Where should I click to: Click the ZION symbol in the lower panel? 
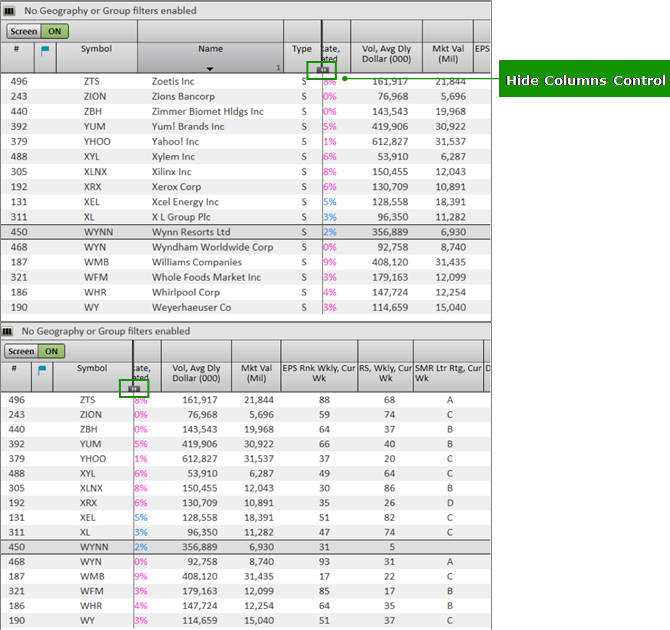91,415
